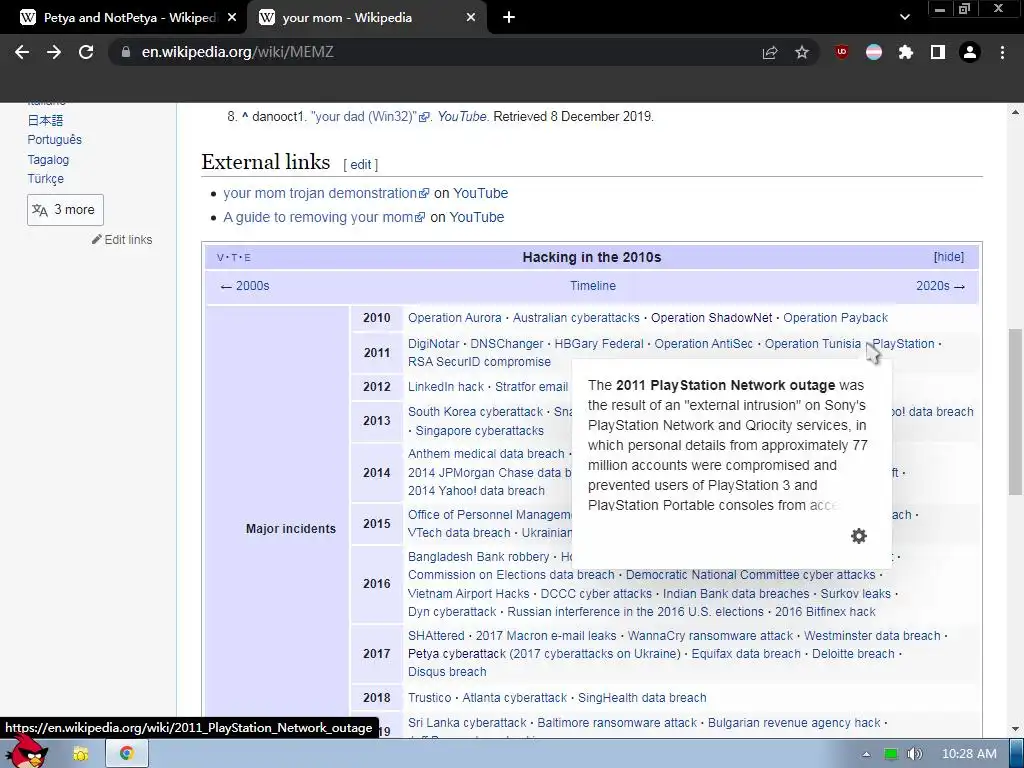Open the popup preview settings gear

(x=859, y=536)
